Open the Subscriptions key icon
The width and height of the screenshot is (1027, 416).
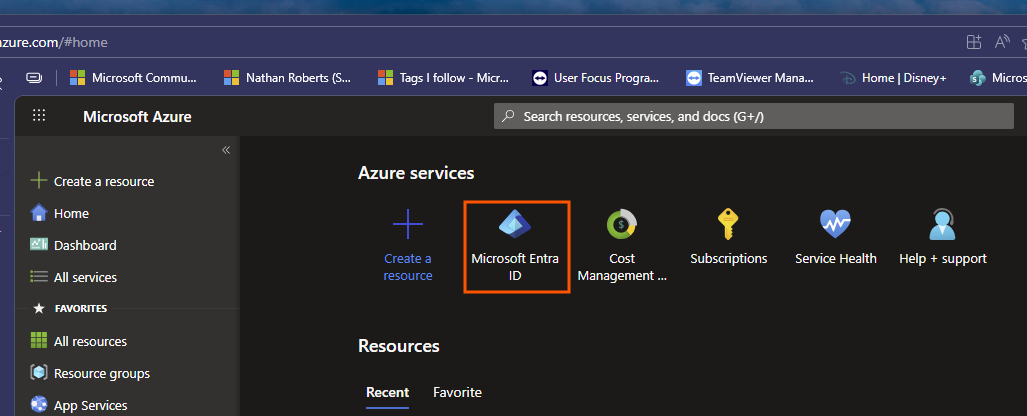click(728, 225)
